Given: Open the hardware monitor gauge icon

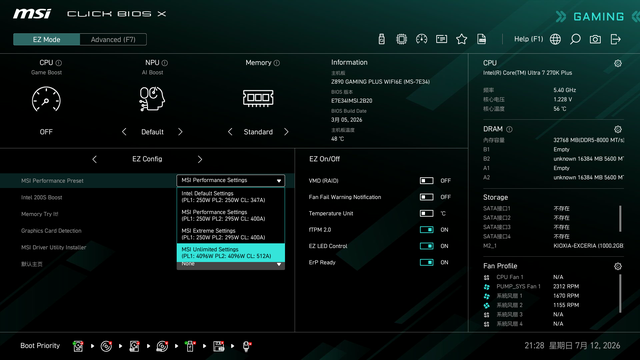Looking at the screenshot, I should pos(421,39).
